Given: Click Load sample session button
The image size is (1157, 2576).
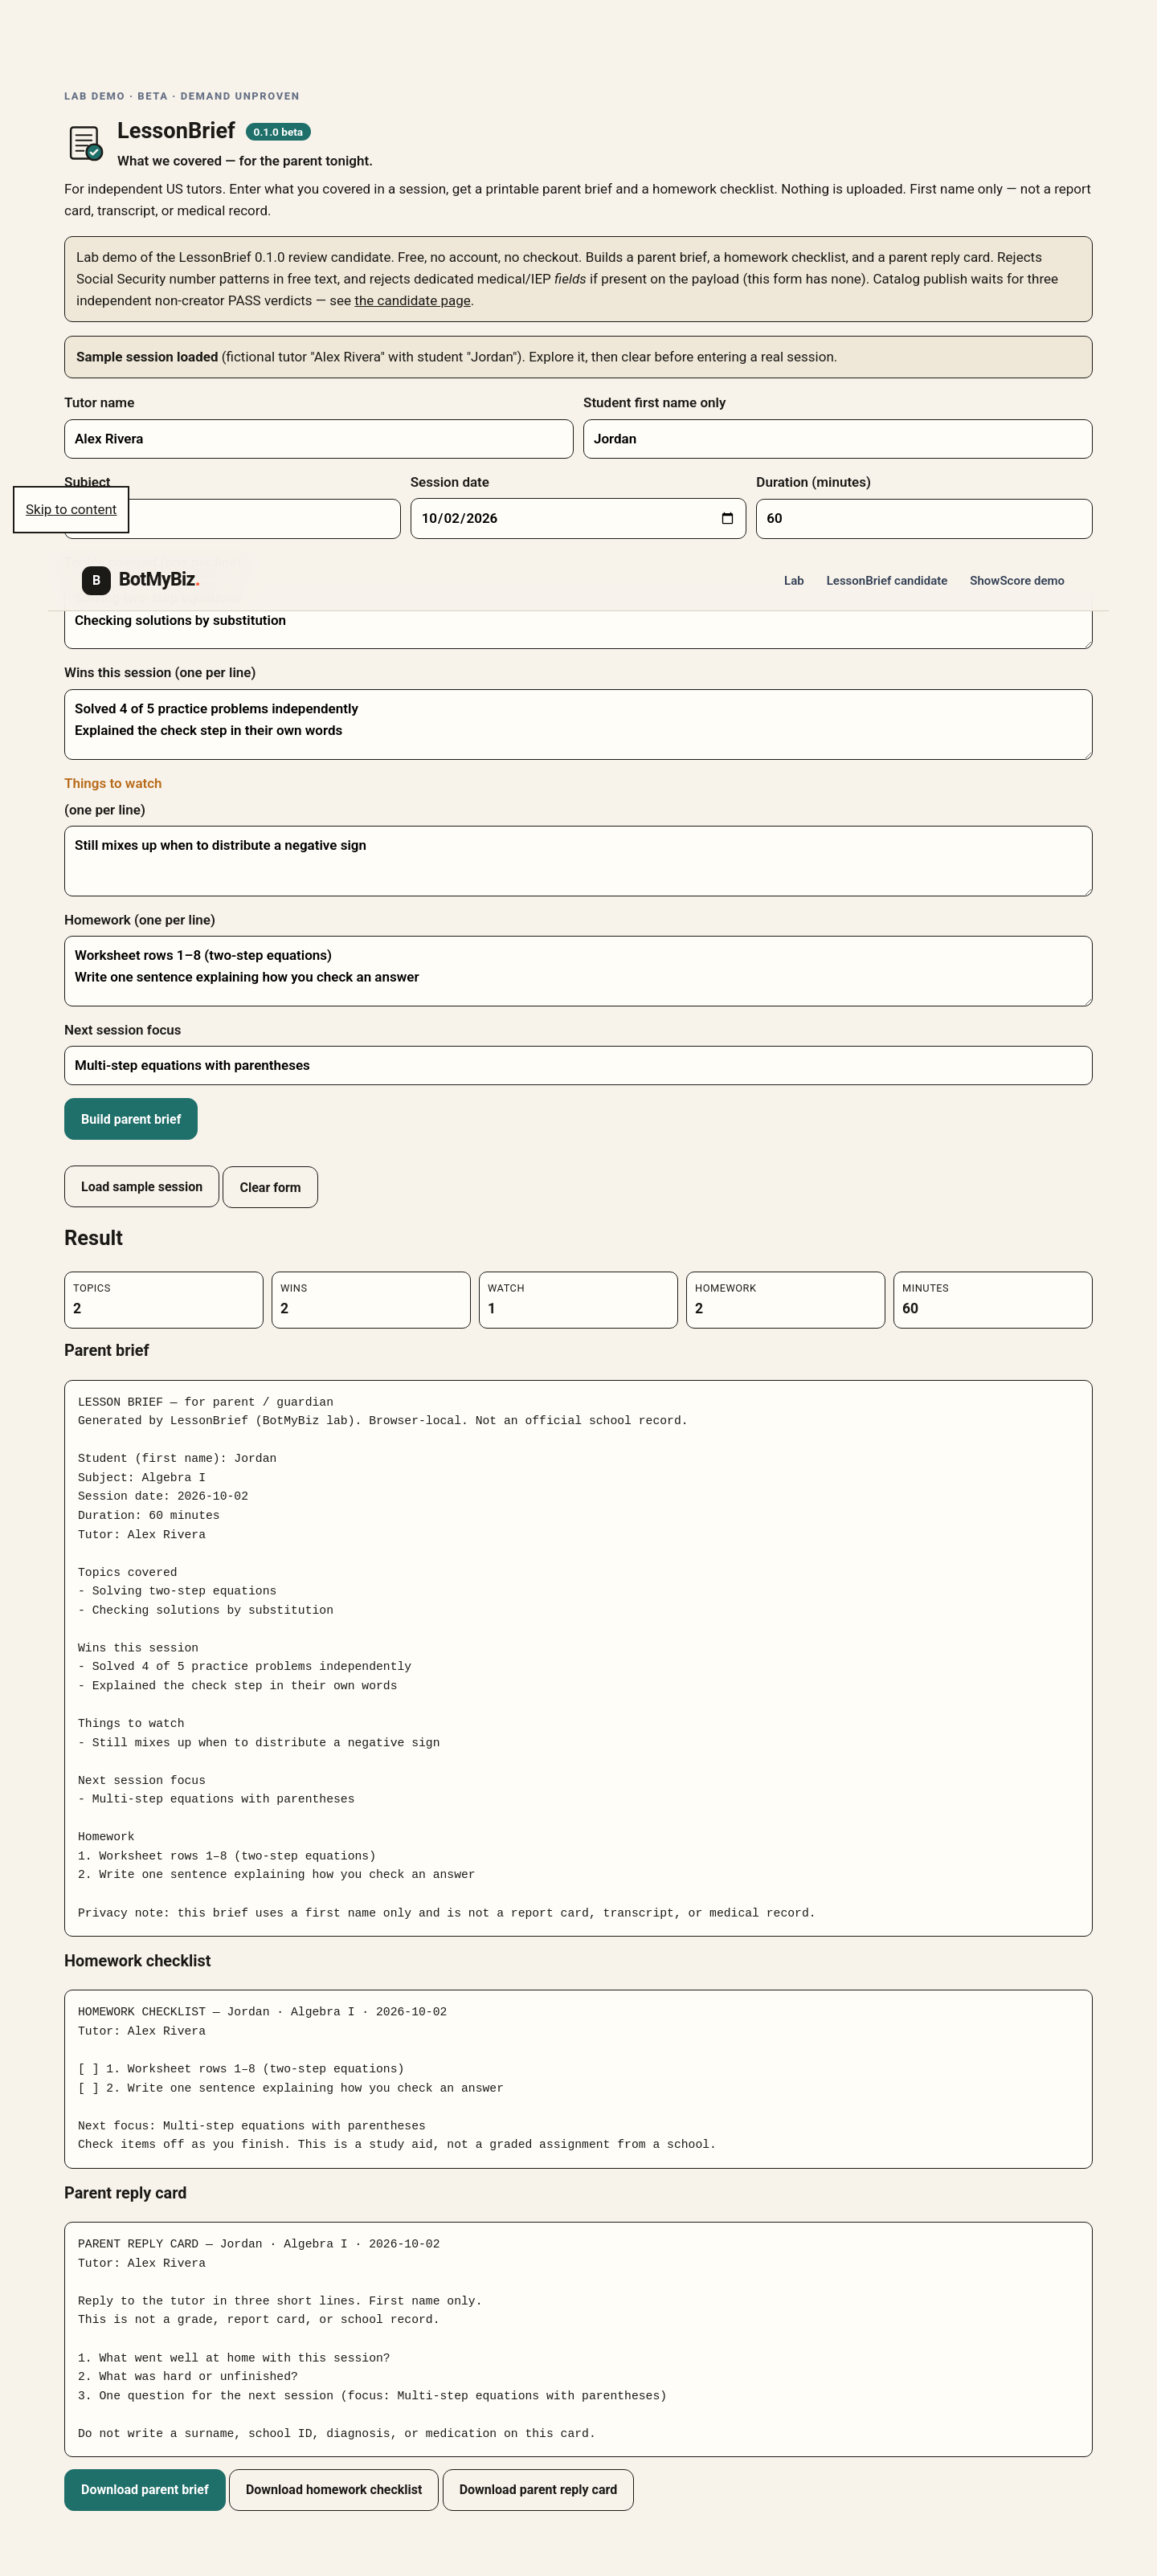Looking at the screenshot, I should (142, 1187).
